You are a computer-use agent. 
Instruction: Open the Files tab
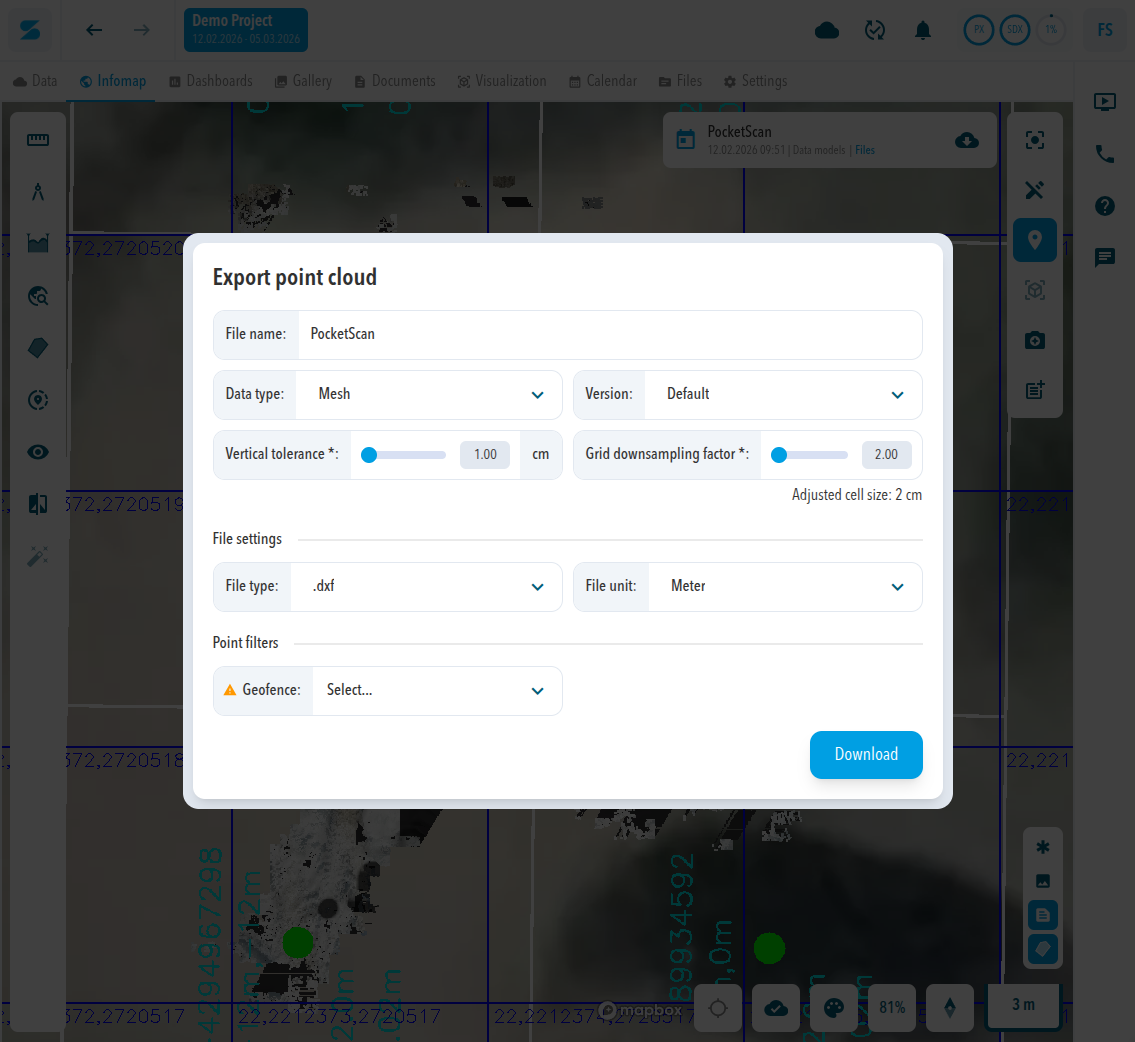(x=680, y=81)
